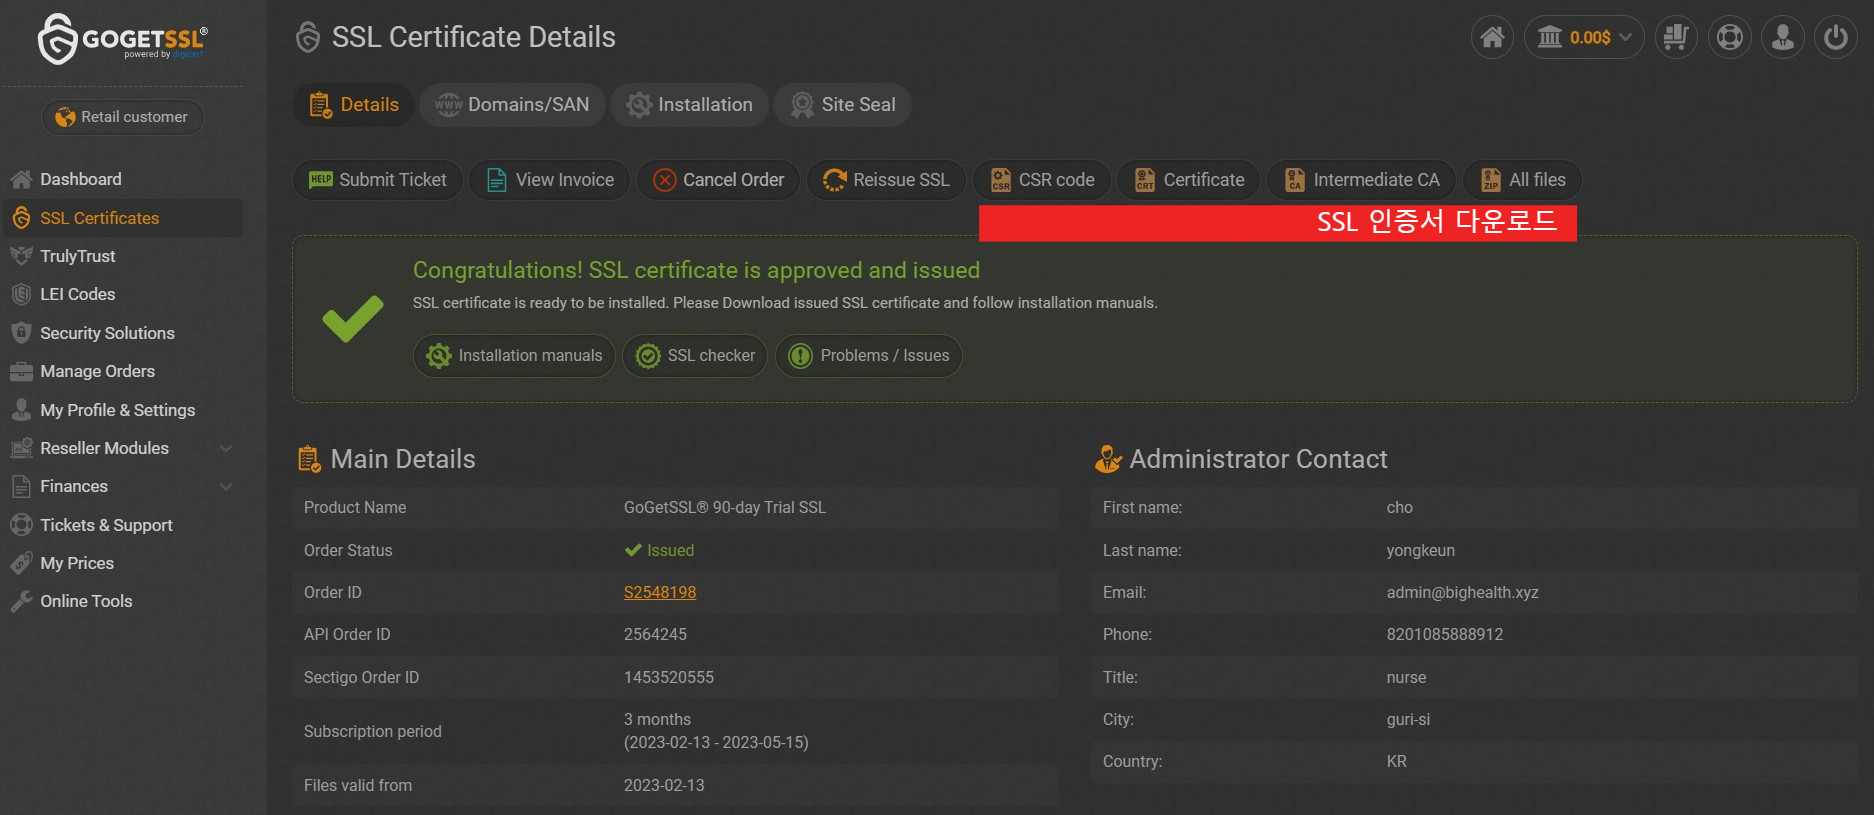Click the Reseller Modules icon

tap(21, 448)
